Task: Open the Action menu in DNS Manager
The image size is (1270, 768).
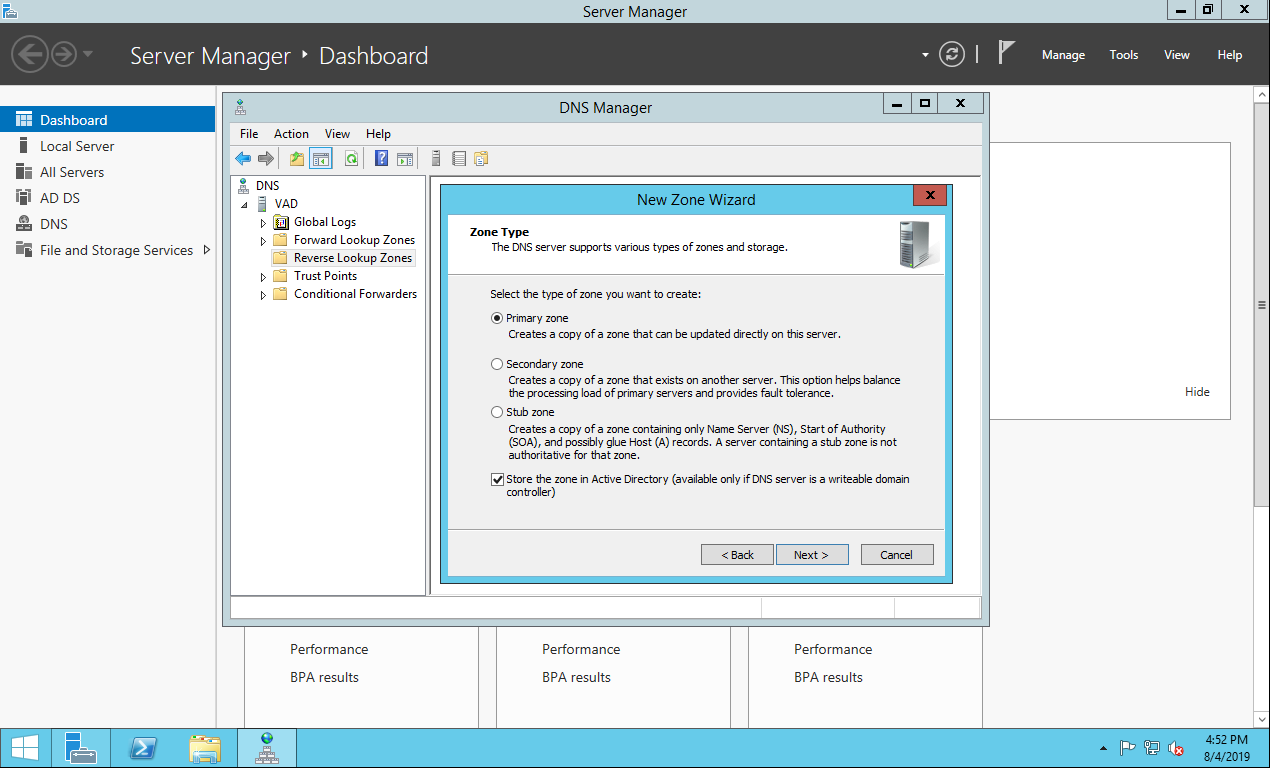Action: click(x=291, y=134)
